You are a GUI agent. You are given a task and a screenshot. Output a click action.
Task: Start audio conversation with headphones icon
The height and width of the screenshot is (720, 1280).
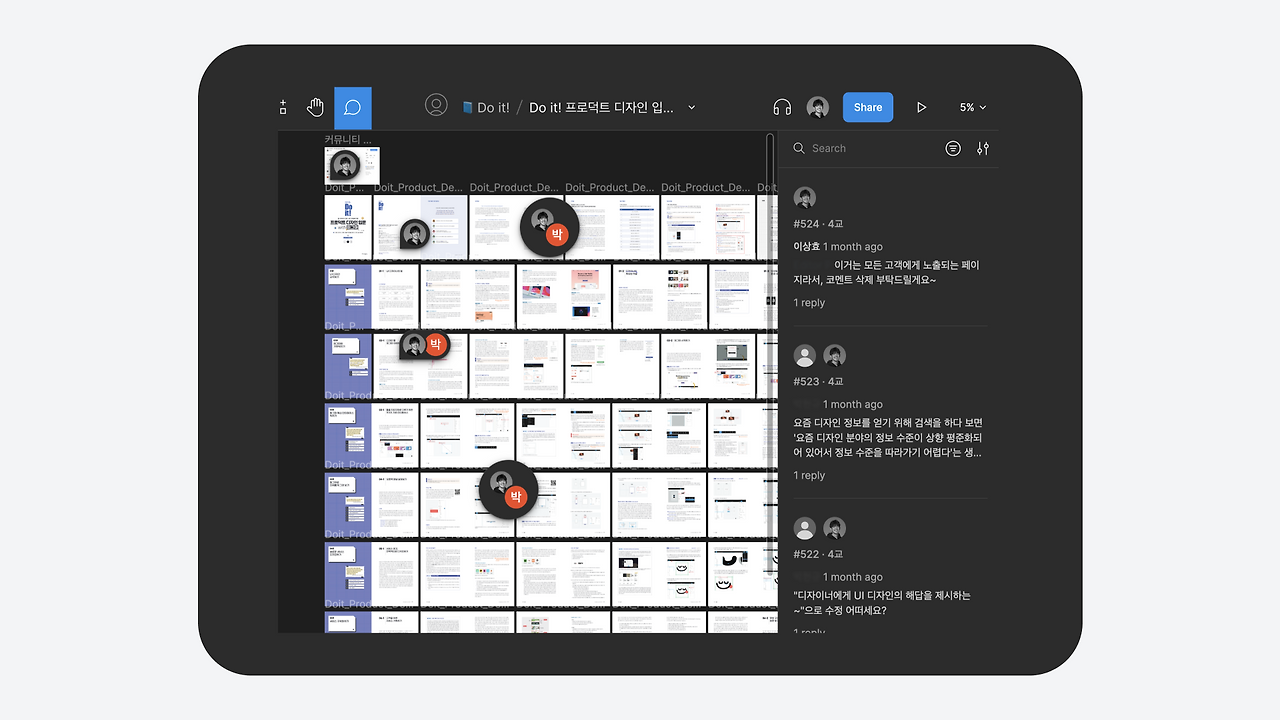(782, 108)
